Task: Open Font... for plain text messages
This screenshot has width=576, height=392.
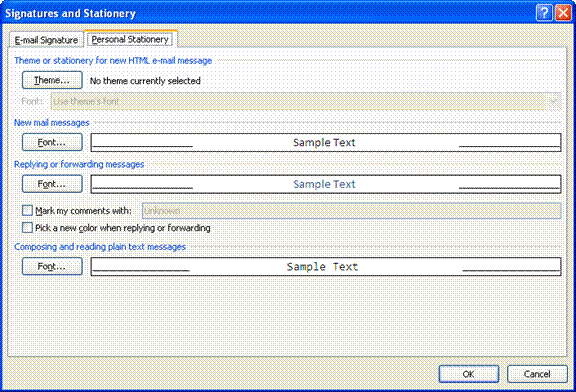Action: tap(52, 266)
